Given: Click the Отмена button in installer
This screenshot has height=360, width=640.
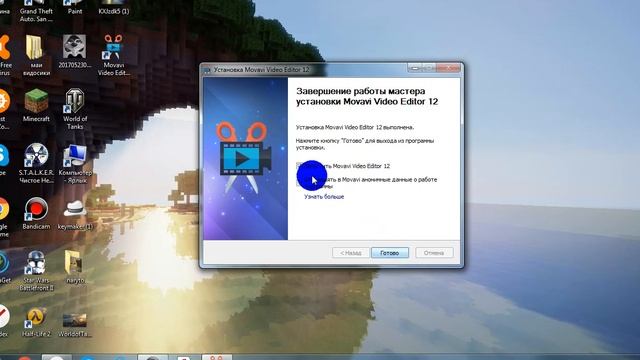Looking at the screenshot, I should pyautogui.click(x=434, y=253).
